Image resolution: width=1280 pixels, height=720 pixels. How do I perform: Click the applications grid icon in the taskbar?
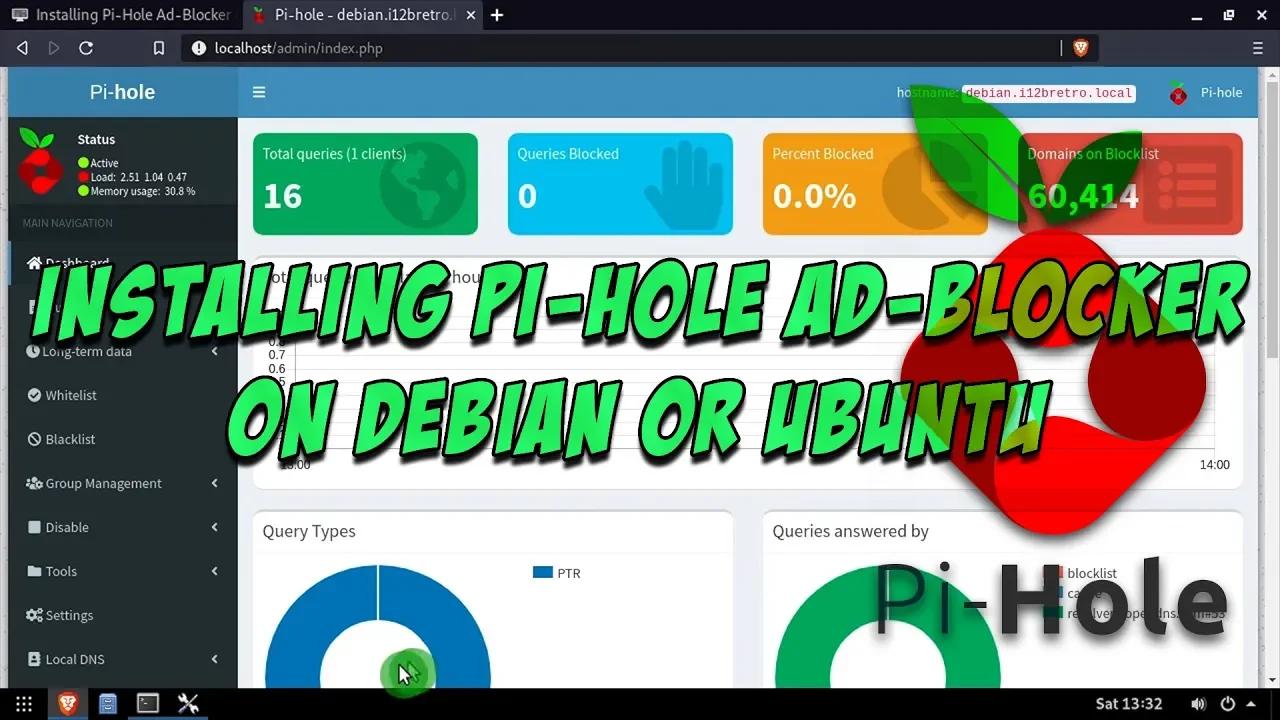[23, 703]
